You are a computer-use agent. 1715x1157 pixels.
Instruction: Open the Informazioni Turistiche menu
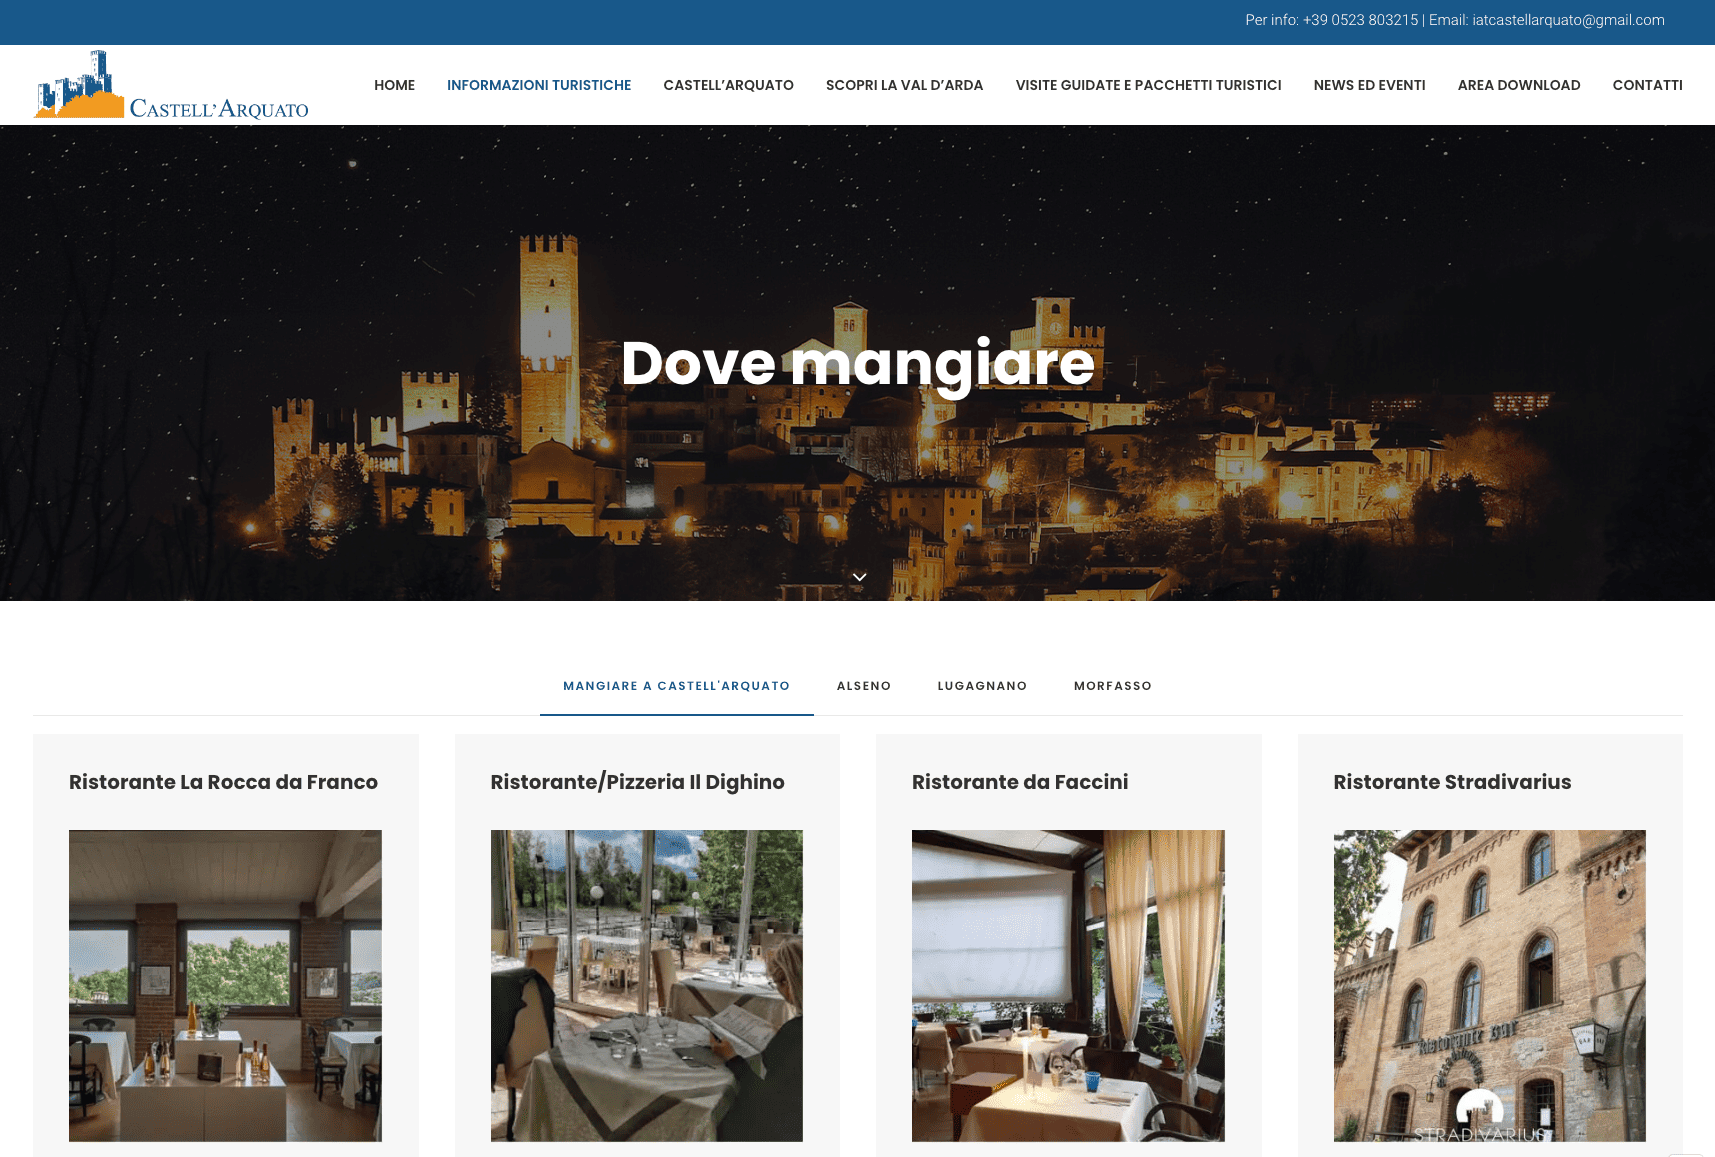538,85
